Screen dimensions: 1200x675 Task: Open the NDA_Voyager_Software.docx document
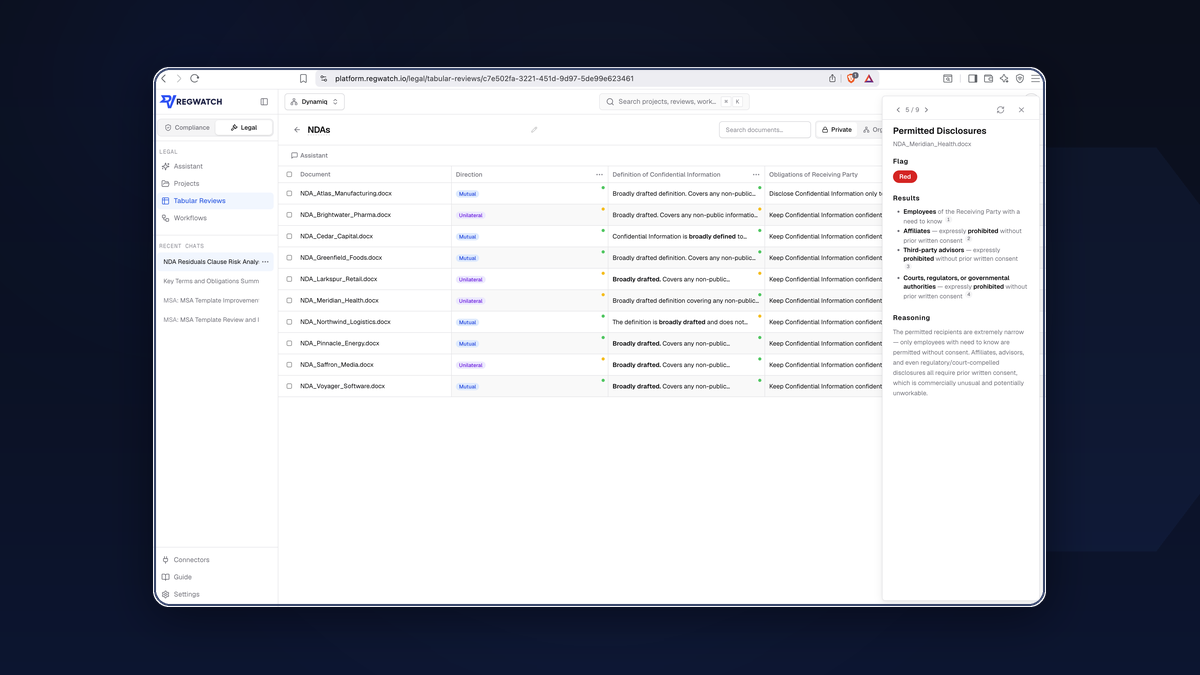point(342,386)
